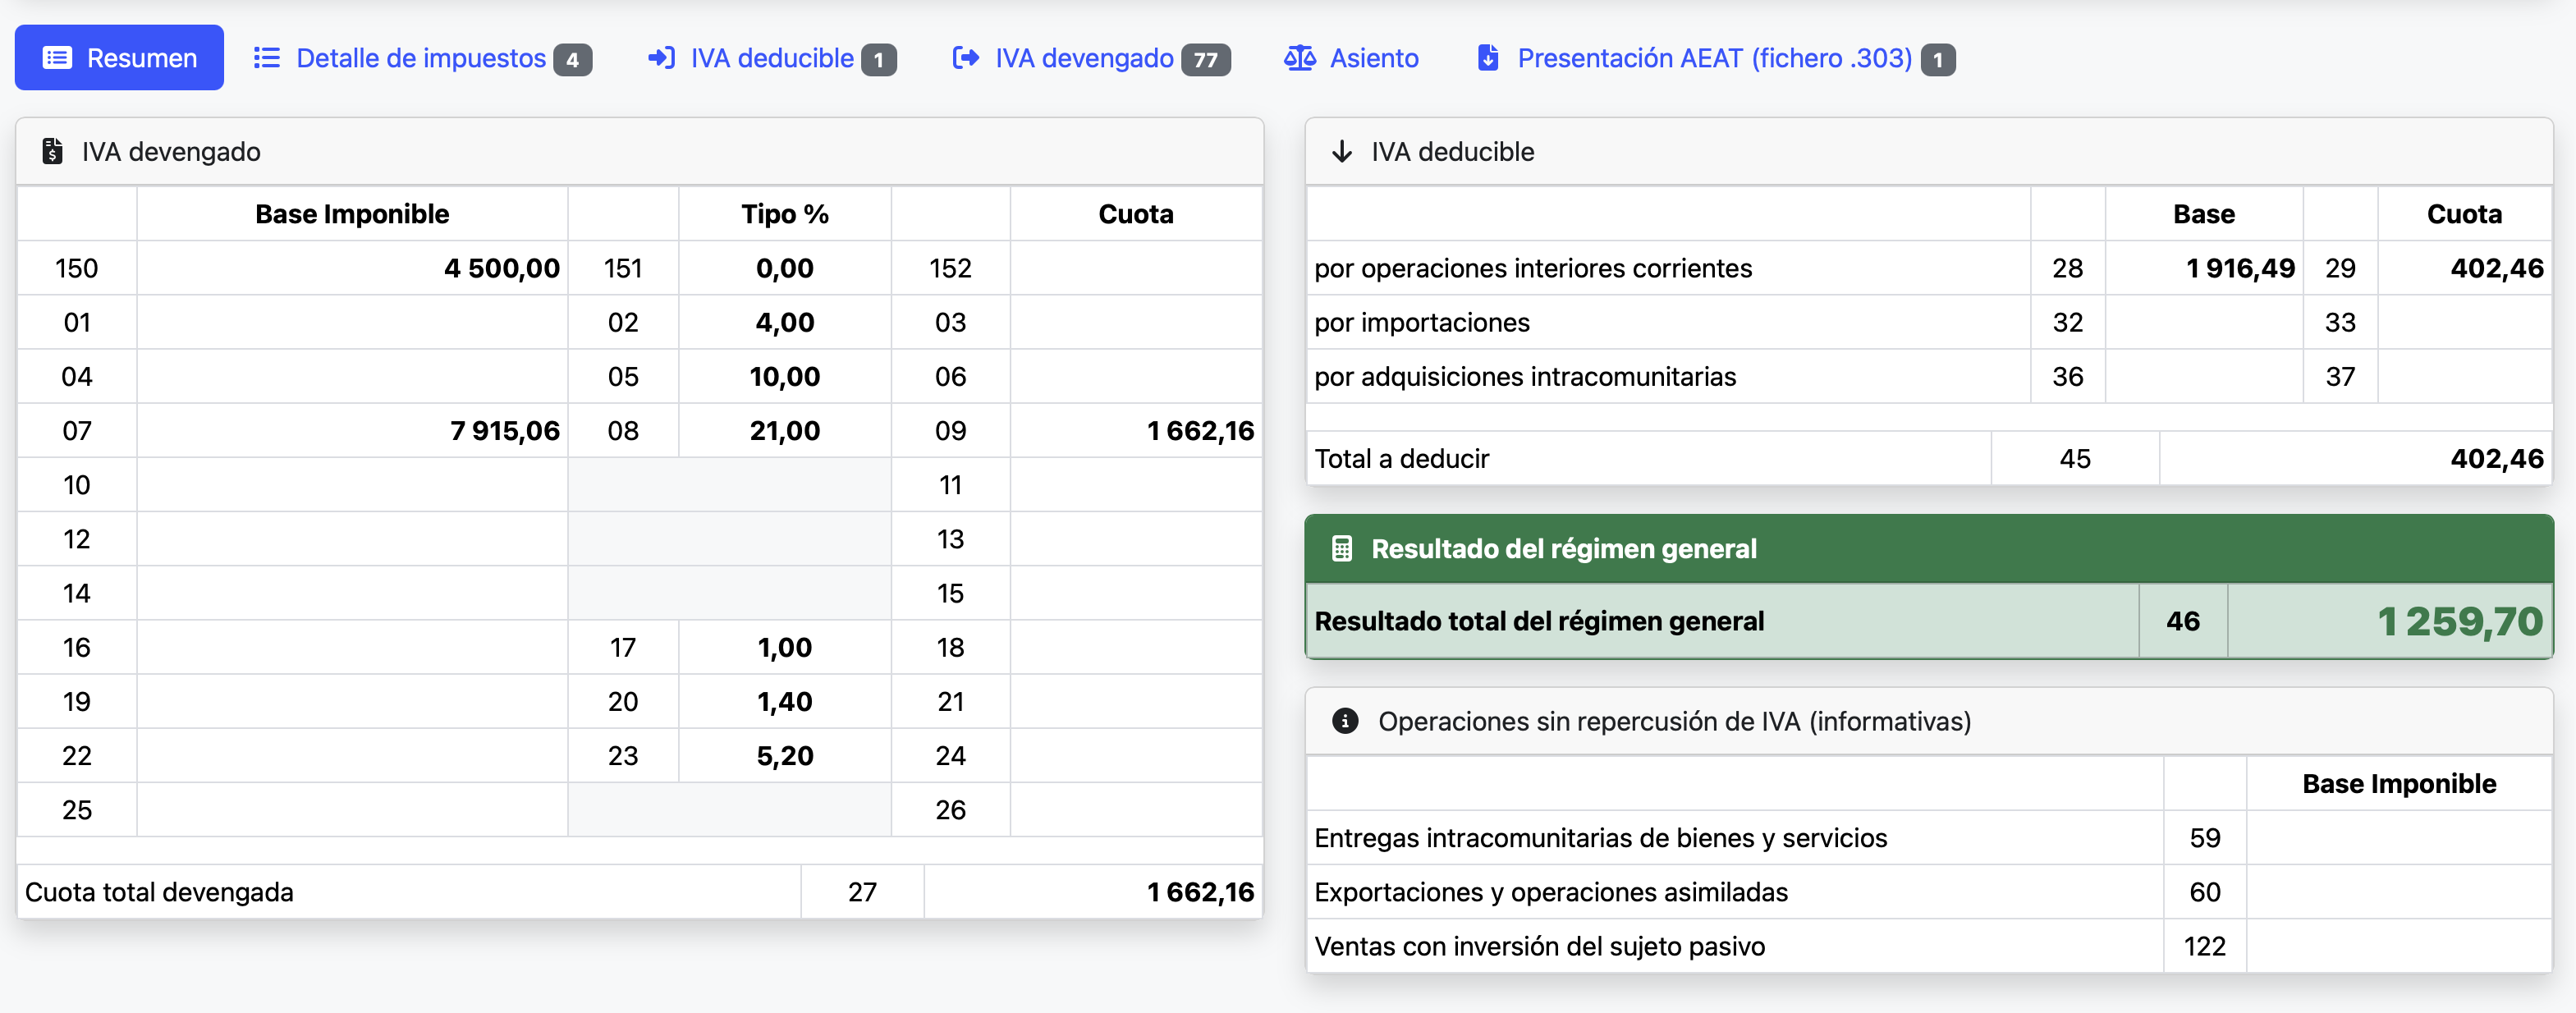Viewport: 2576px width, 1013px height.
Task: Click the down arrow icon in IVA deducible header
Action: [1342, 152]
